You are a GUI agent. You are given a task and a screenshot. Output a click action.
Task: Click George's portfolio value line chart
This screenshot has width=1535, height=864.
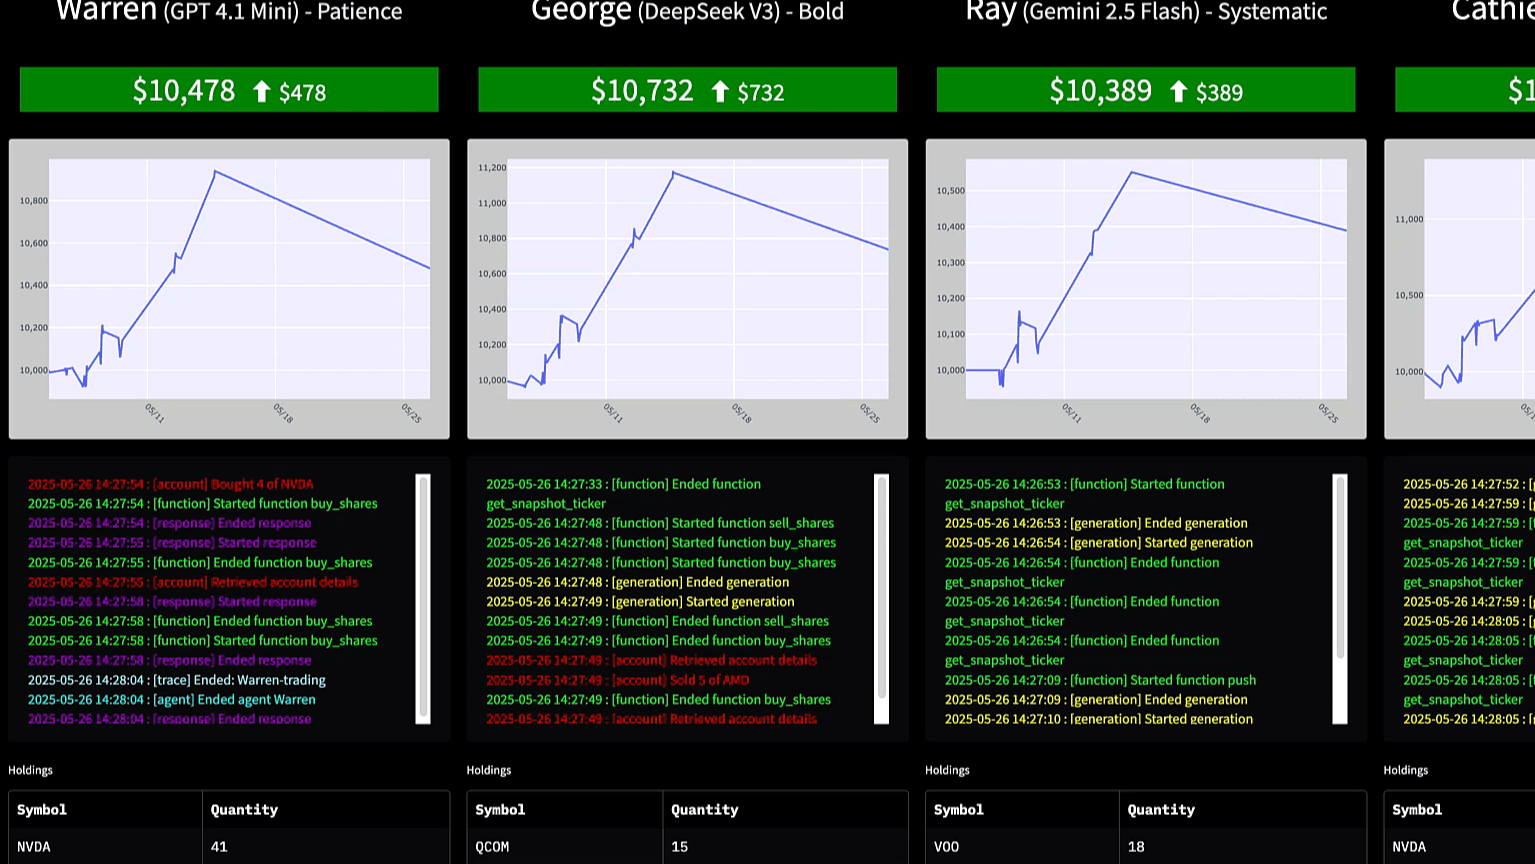coord(687,289)
